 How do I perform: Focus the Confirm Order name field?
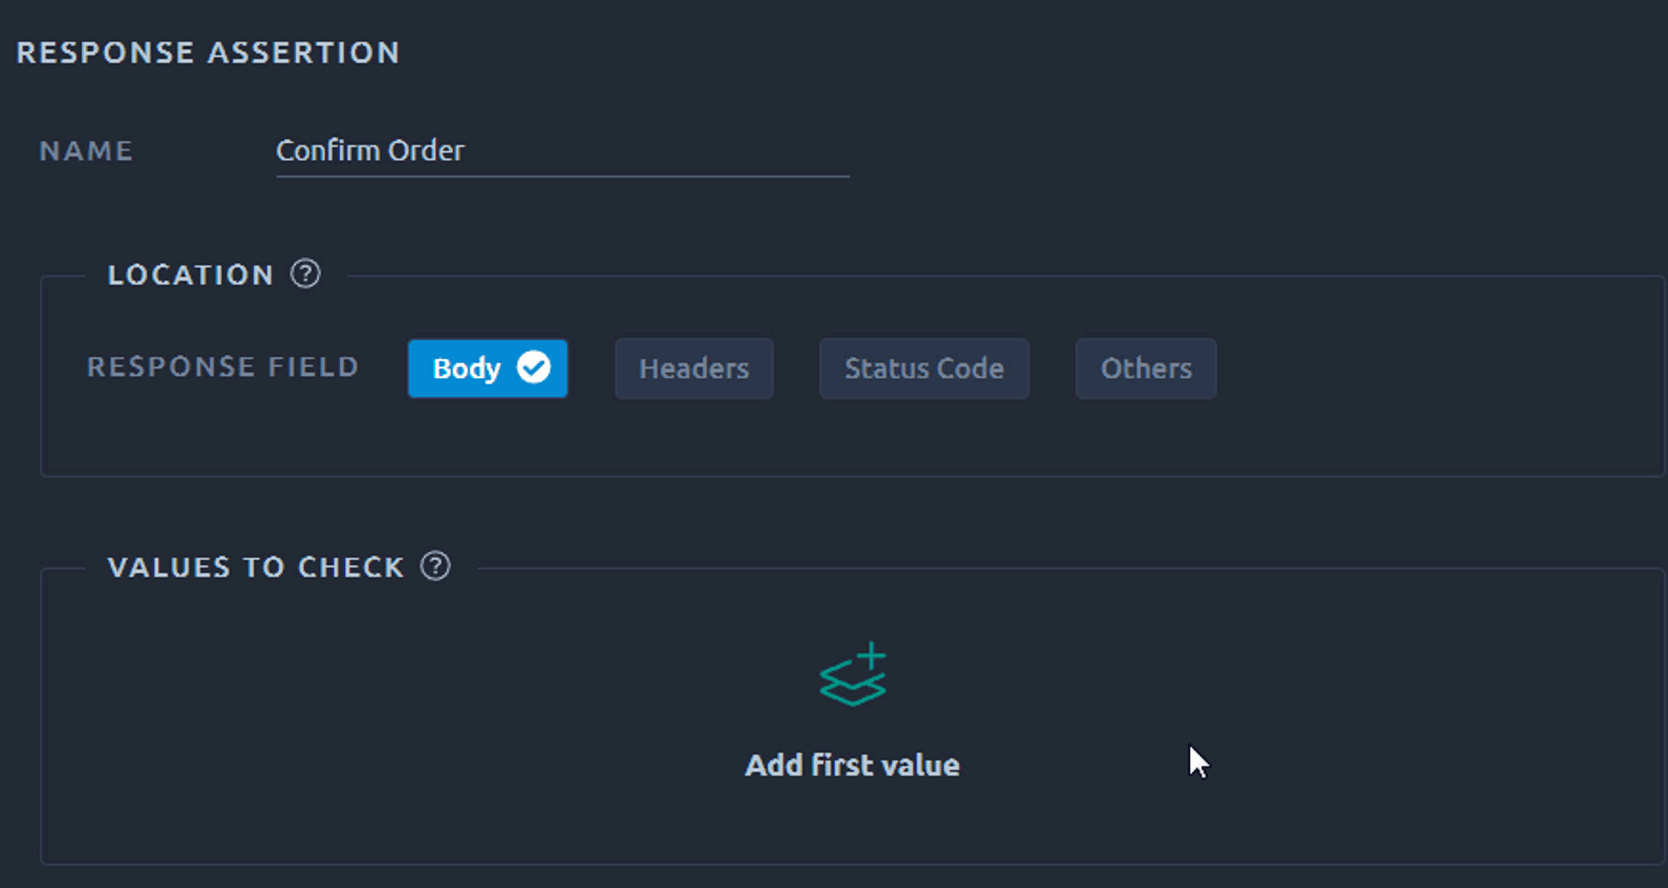[562, 151]
